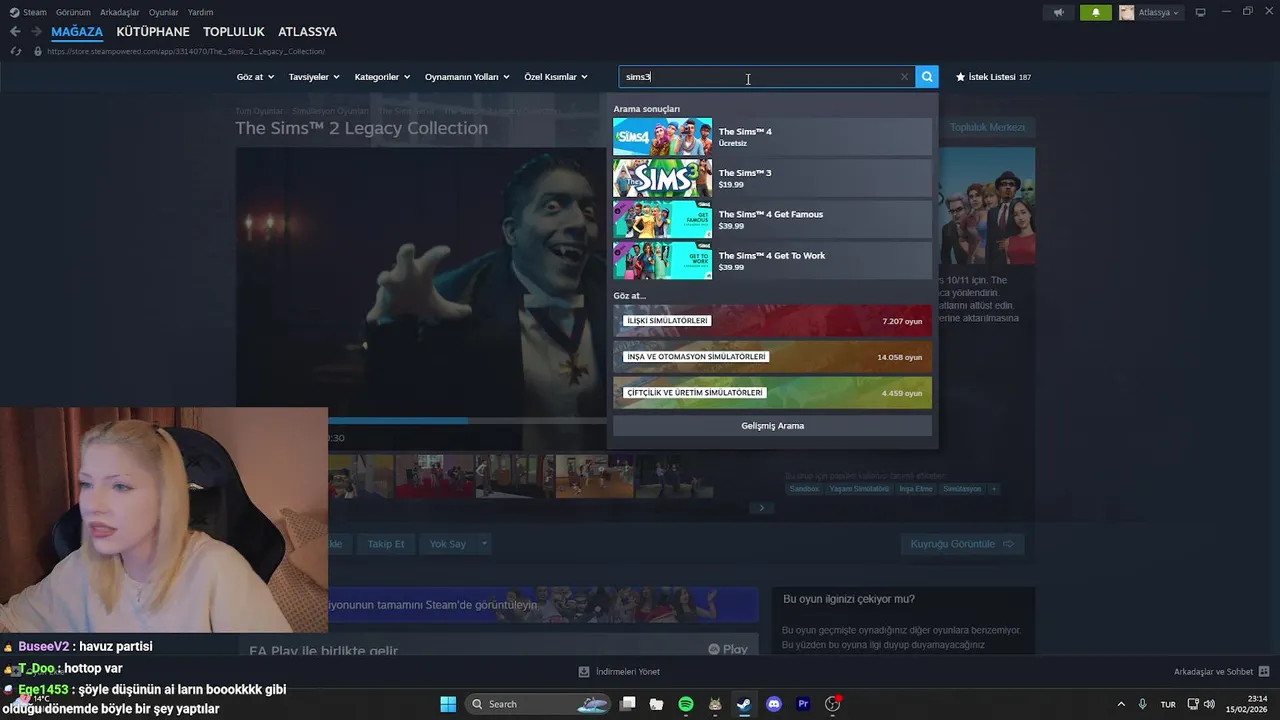Click the Kuyruğu Görüntüle button
The width and height of the screenshot is (1280, 720).
[x=962, y=544]
